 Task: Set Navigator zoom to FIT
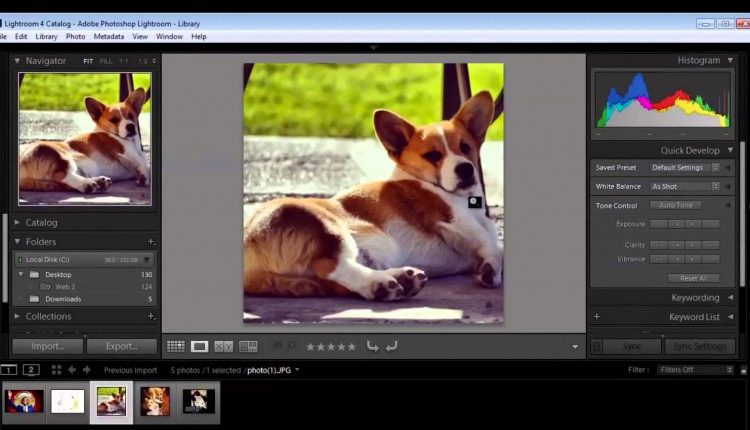[x=88, y=61]
